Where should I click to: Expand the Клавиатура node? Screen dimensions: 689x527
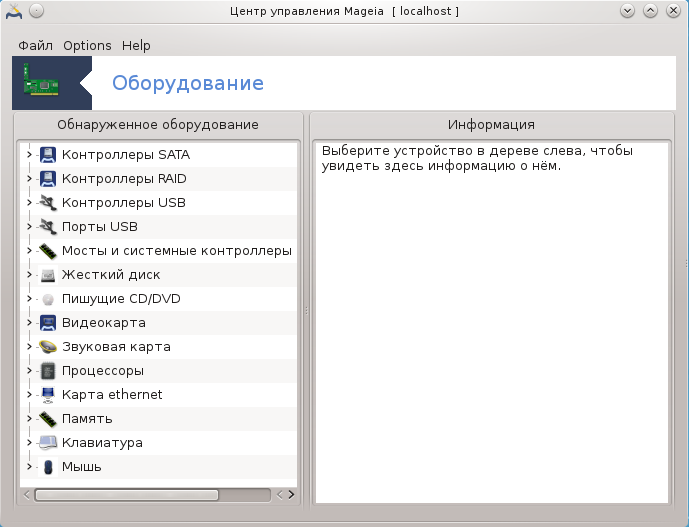point(29,443)
